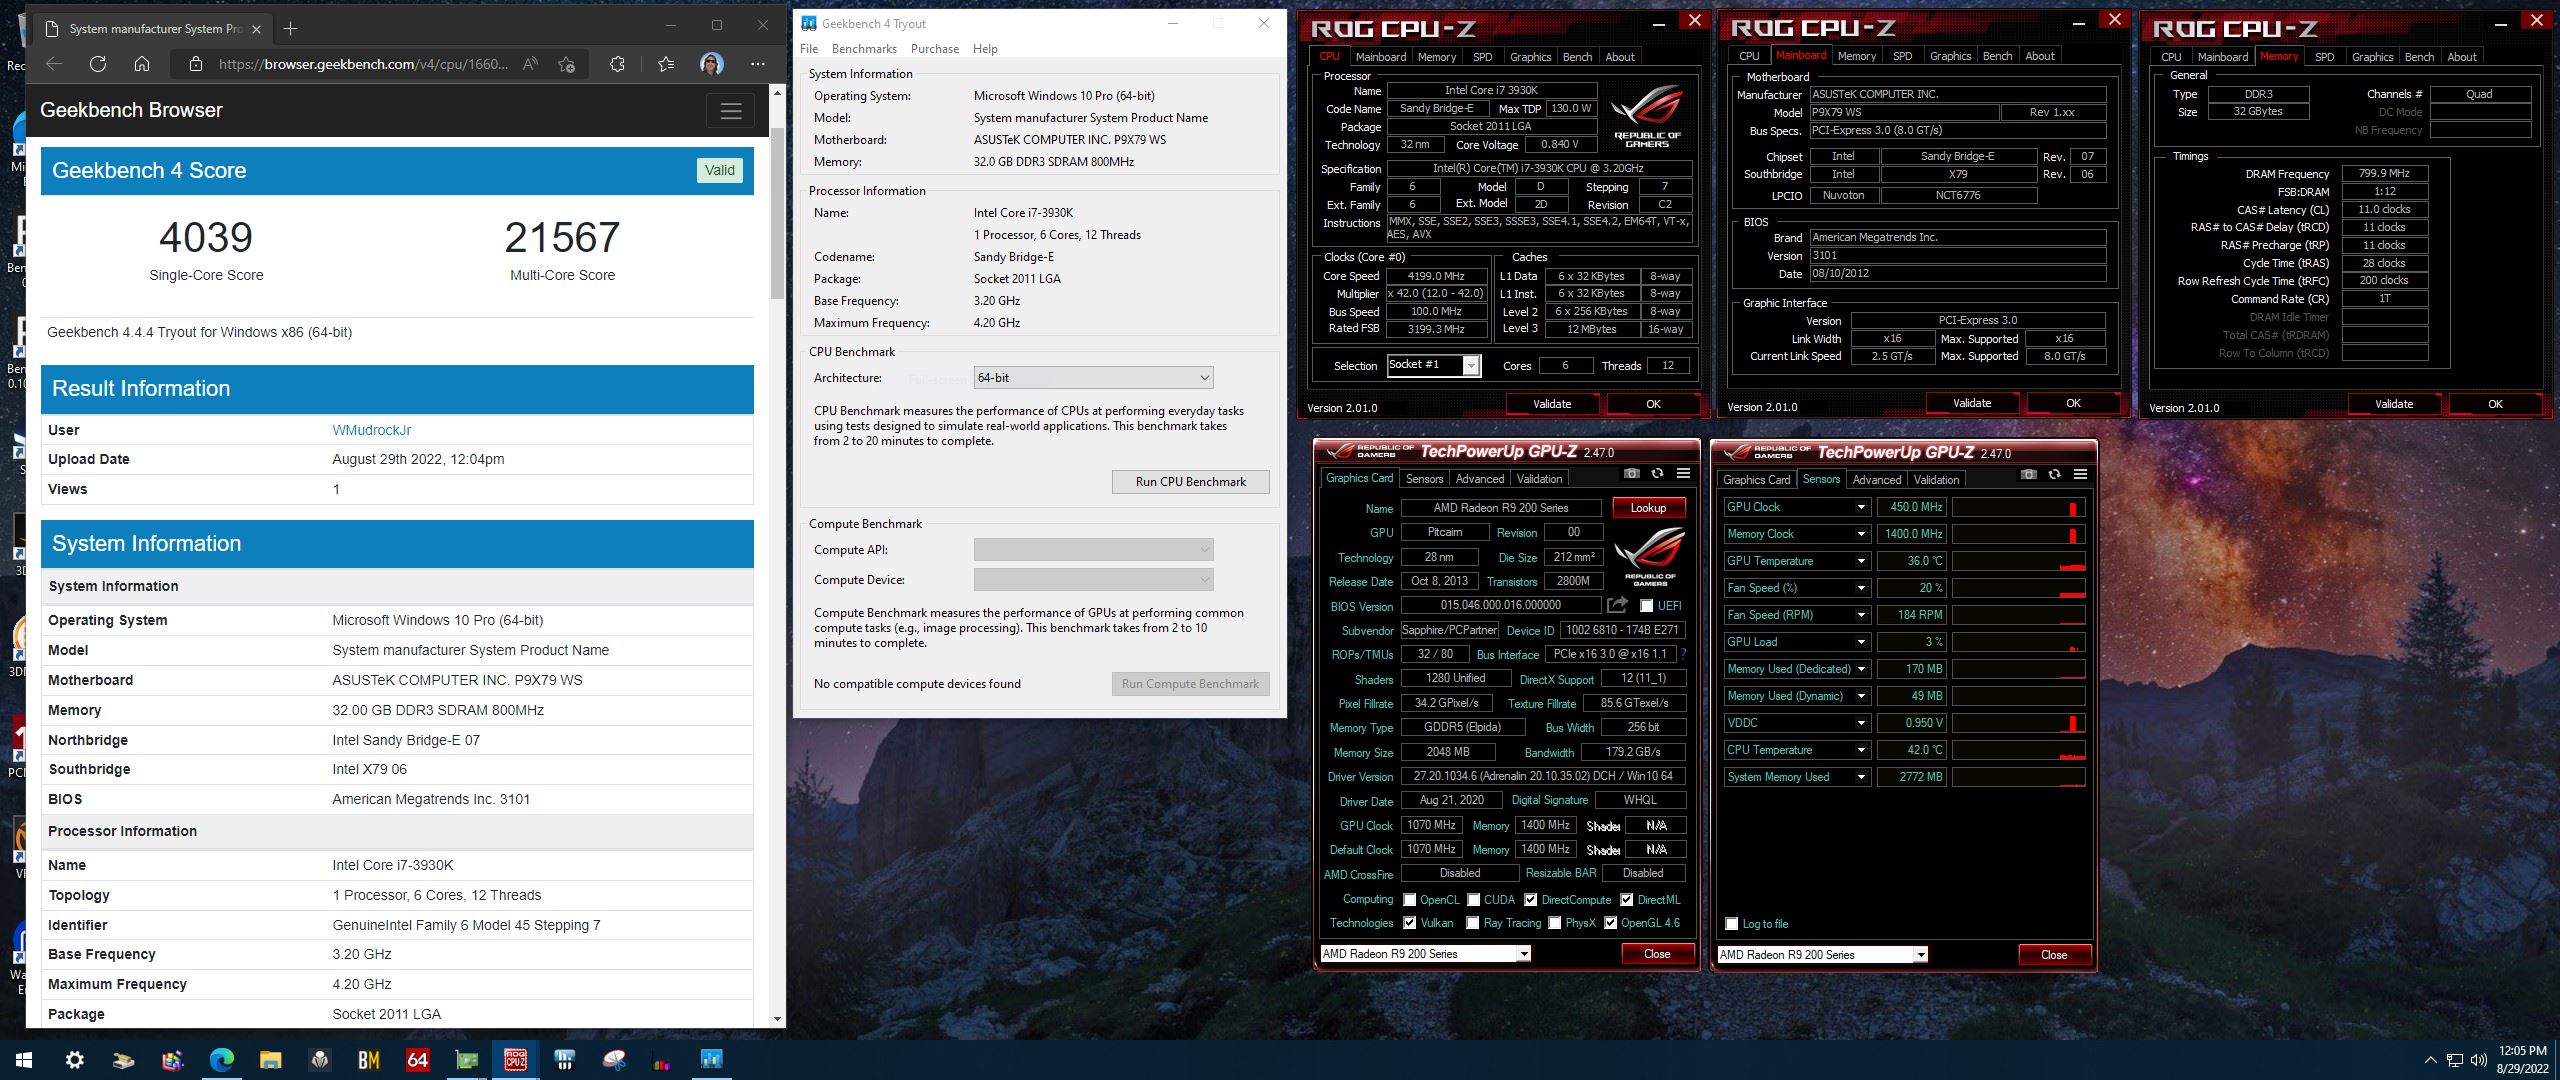Click Edge browser refresh button
Image resolution: width=2560 pixels, height=1080 pixels.
point(98,64)
